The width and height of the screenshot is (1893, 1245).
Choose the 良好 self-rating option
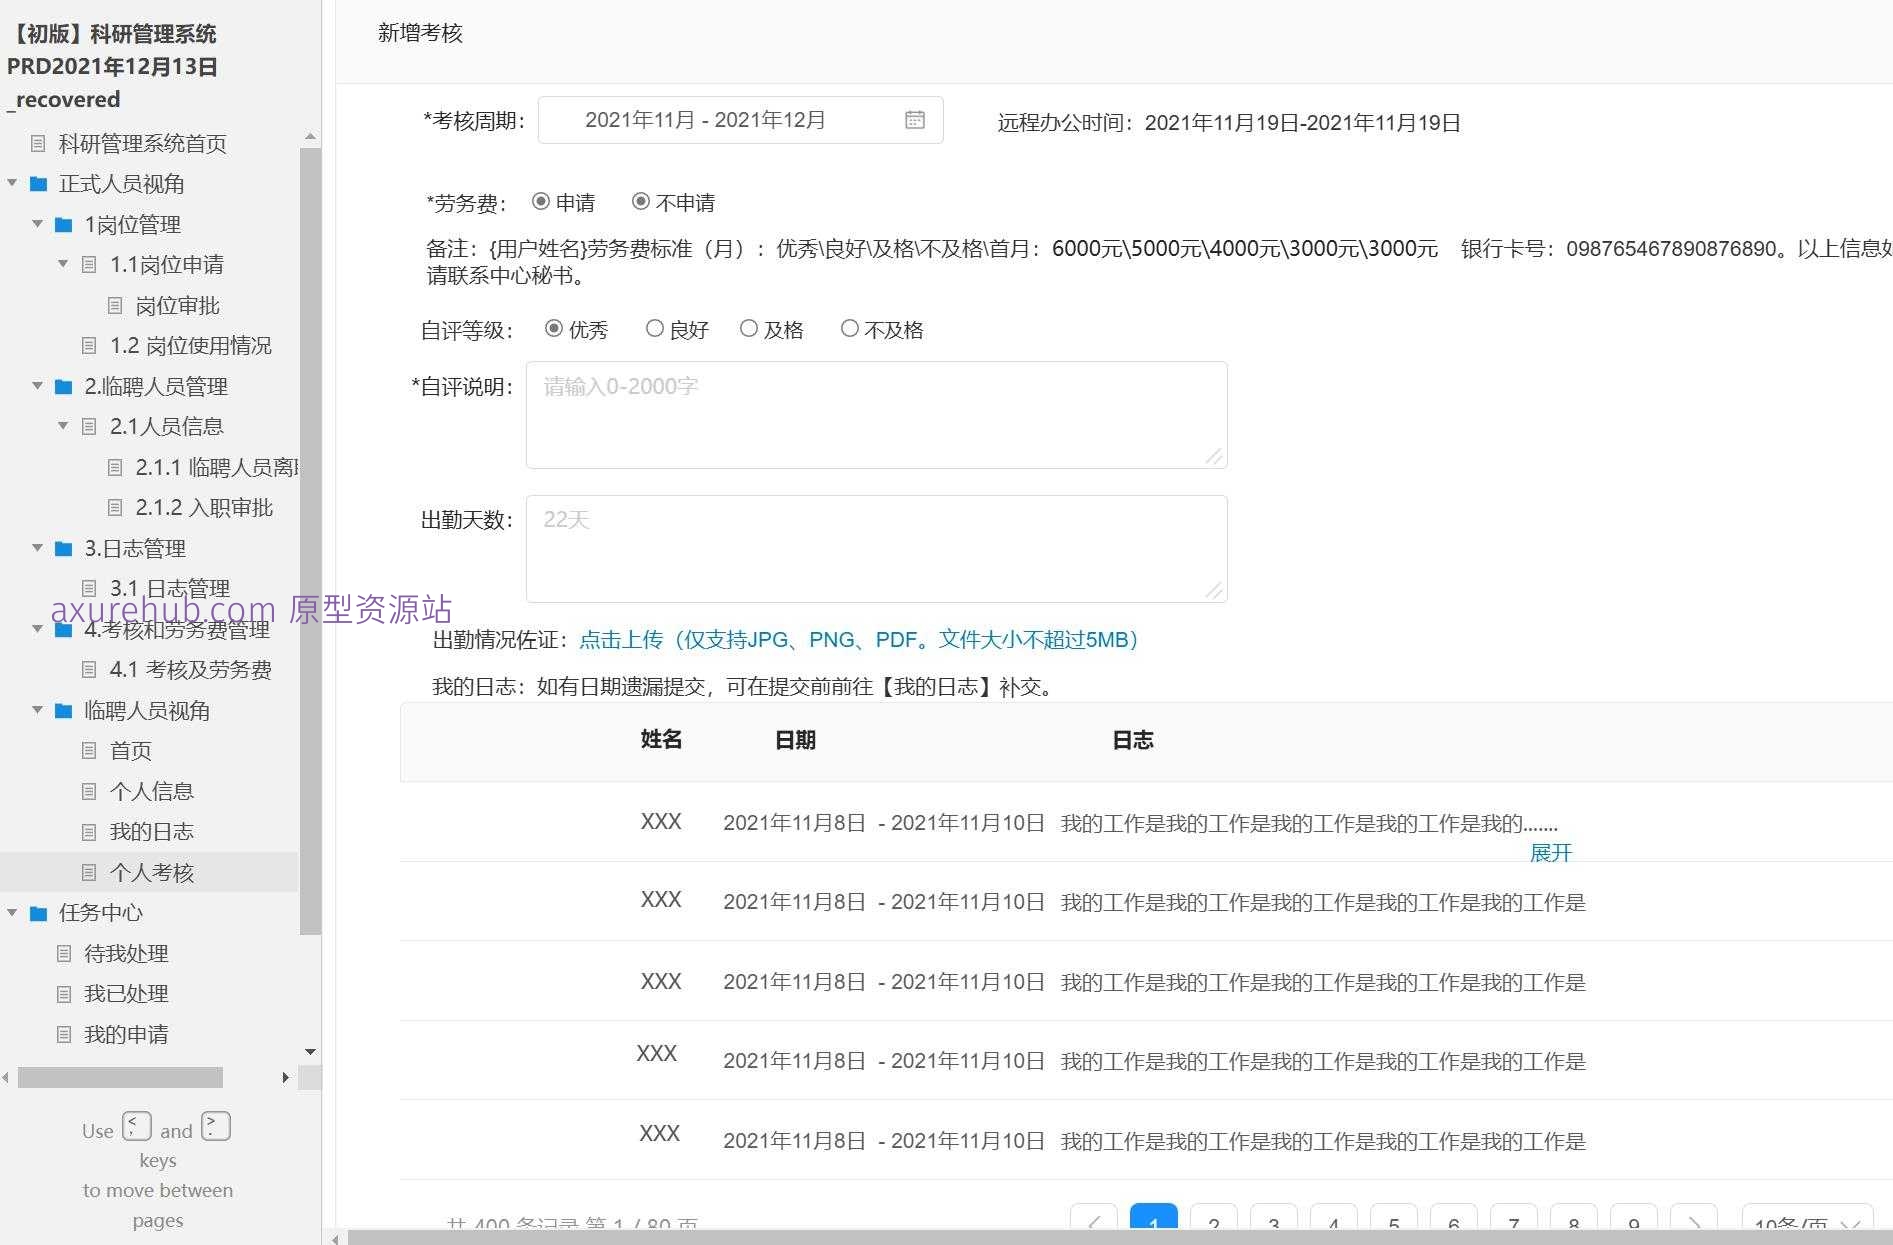pyautogui.click(x=655, y=328)
